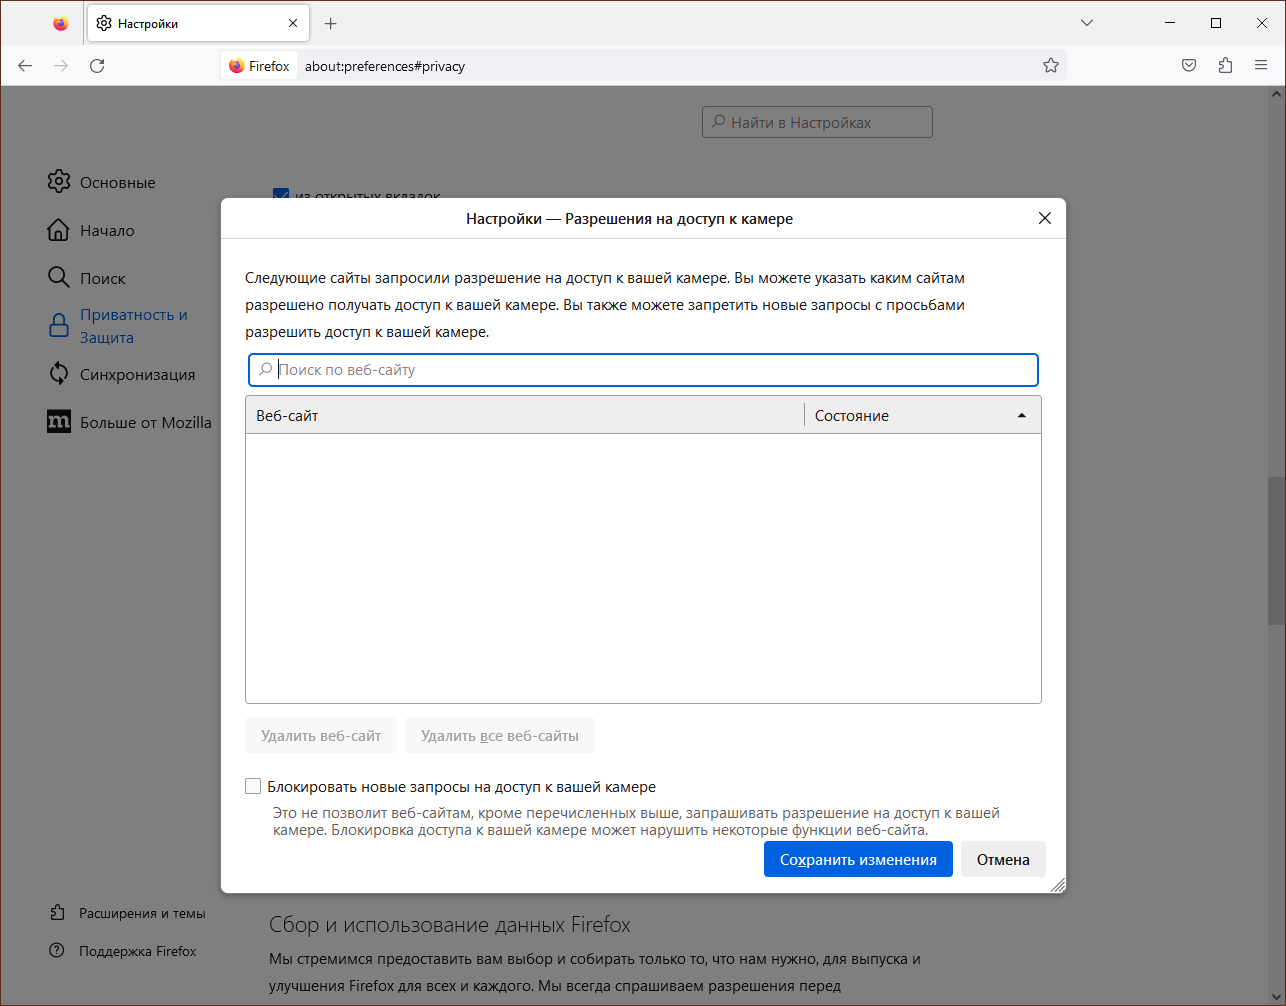Viewport: 1286px width, 1006px height.
Task: Click the Отмена button
Action: (1003, 860)
